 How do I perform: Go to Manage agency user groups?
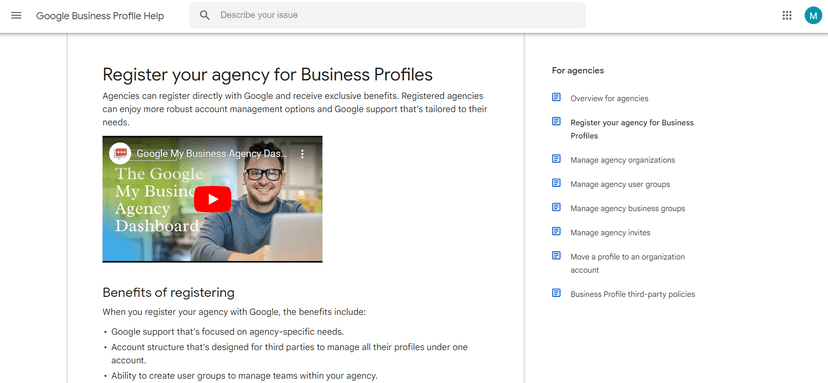point(620,184)
